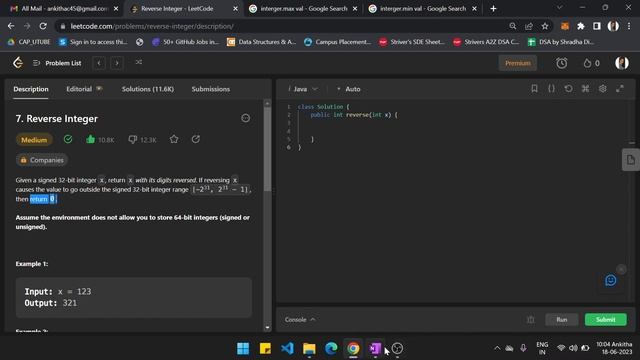Viewport: 640px width, 360px height.
Task: Open the Auto dropdown in editor
Action: [349, 89]
